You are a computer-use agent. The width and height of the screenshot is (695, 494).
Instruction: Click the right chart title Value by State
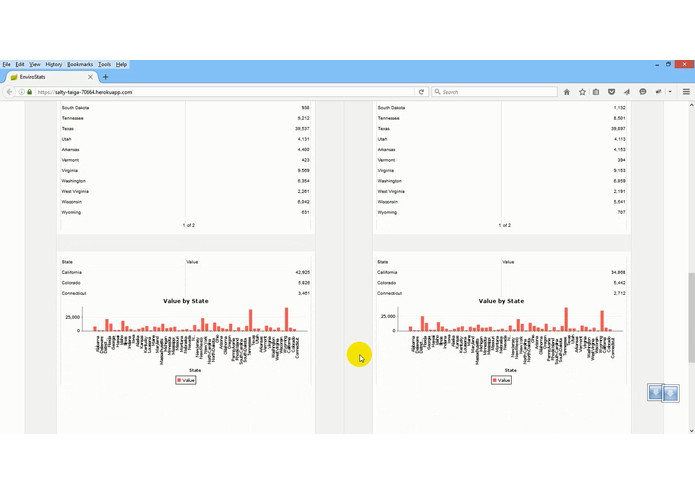tap(501, 301)
